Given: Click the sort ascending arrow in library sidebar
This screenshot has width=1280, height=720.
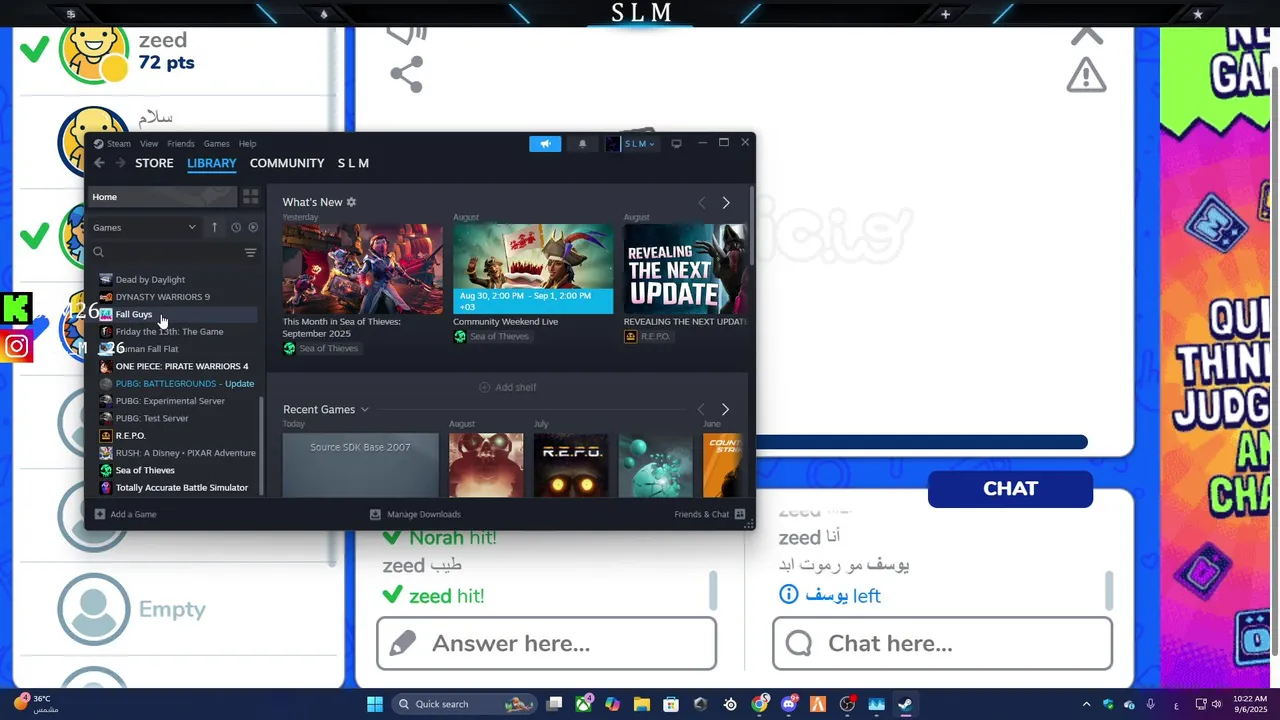Looking at the screenshot, I should point(214,227).
